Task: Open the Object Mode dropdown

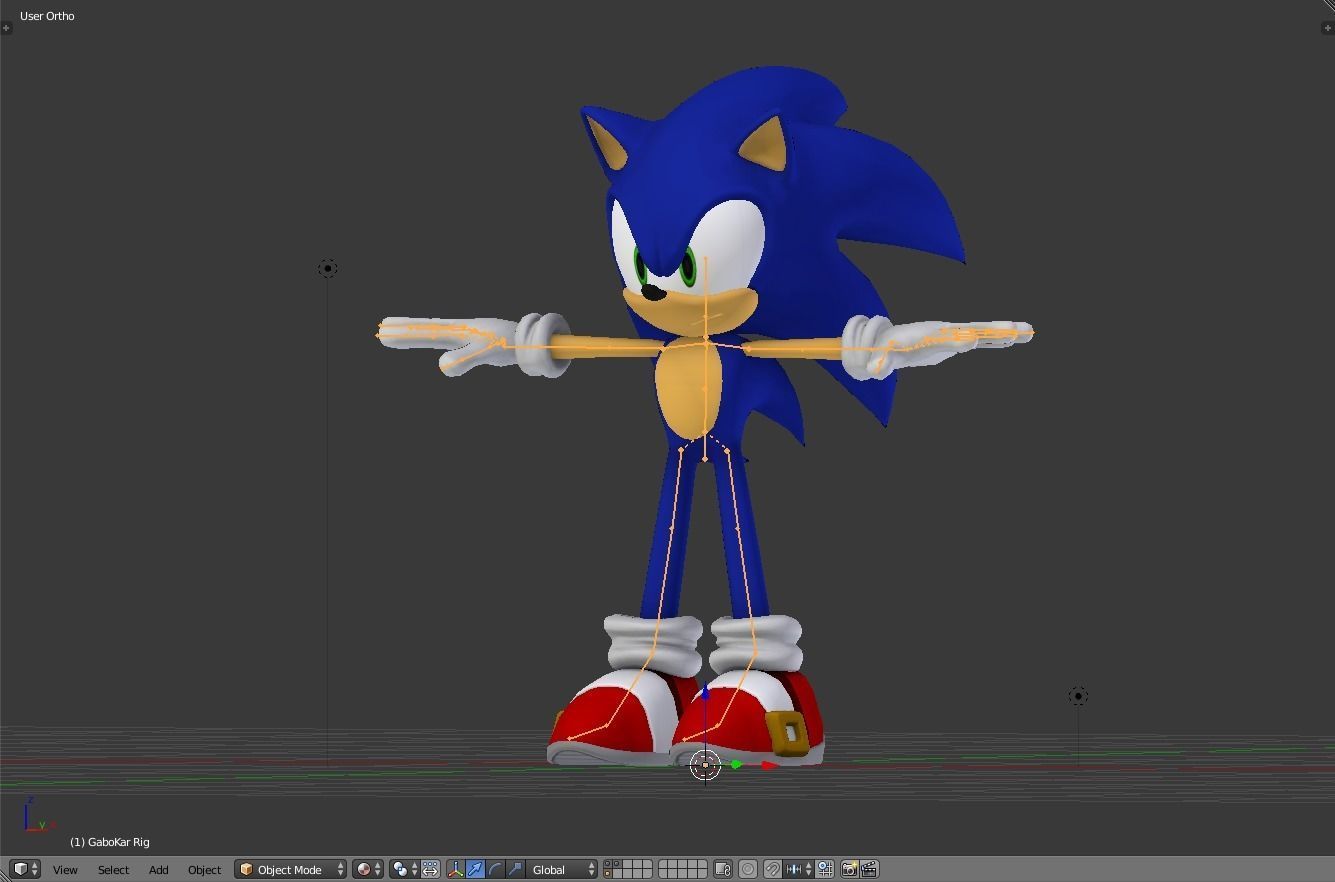Action: 291,869
